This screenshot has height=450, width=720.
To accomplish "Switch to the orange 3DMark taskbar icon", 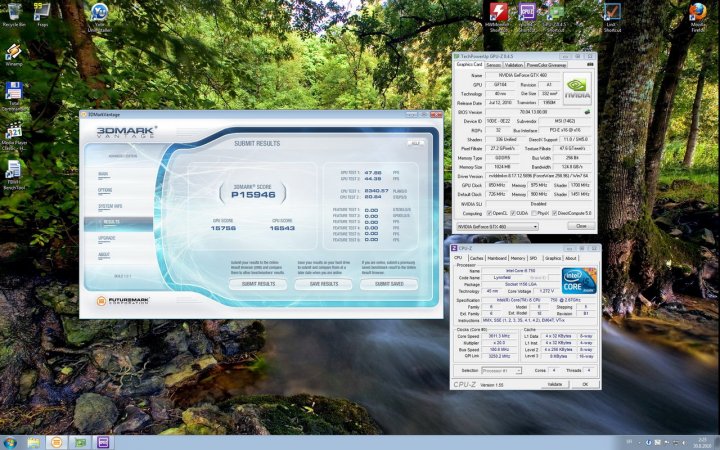I will tap(56, 443).
